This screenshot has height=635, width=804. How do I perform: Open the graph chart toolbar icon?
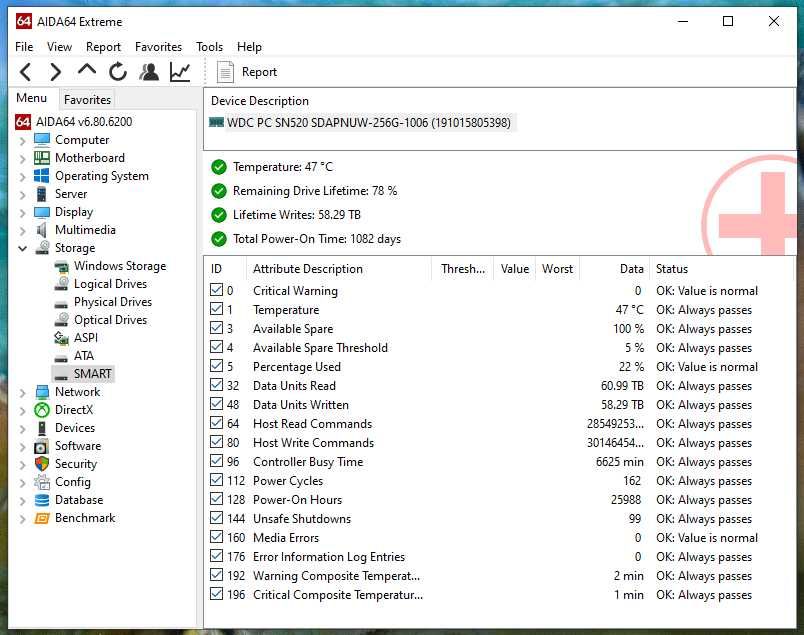tap(180, 72)
